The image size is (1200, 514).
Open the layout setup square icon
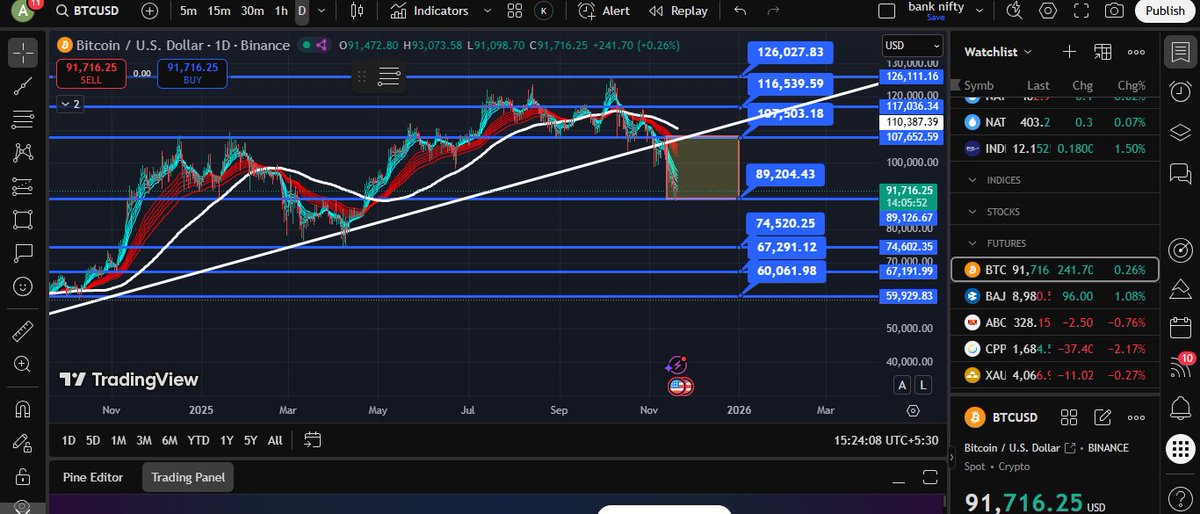tap(885, 11)
